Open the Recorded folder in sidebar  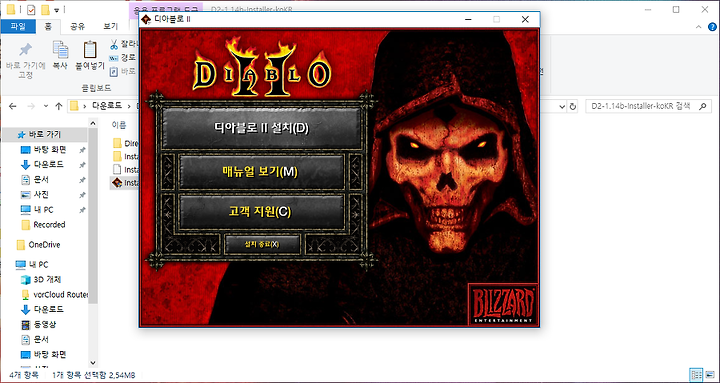49,225
